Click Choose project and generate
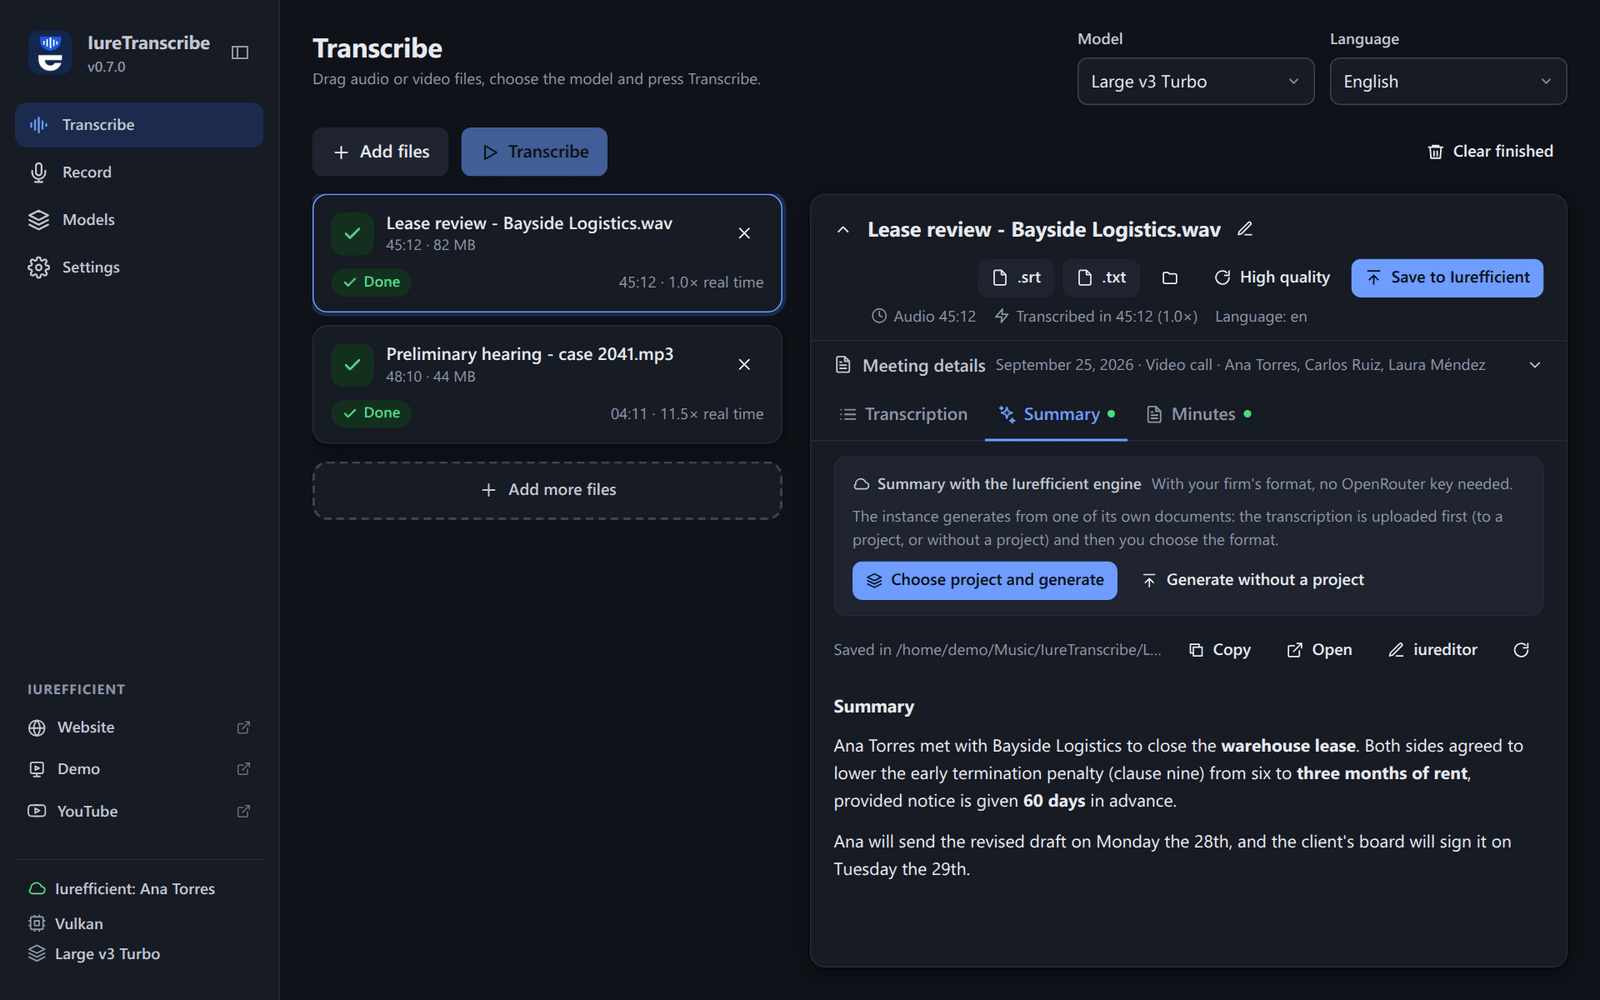The width and height of the screenshot is (1600, 1000). click(x=984, y=580)
